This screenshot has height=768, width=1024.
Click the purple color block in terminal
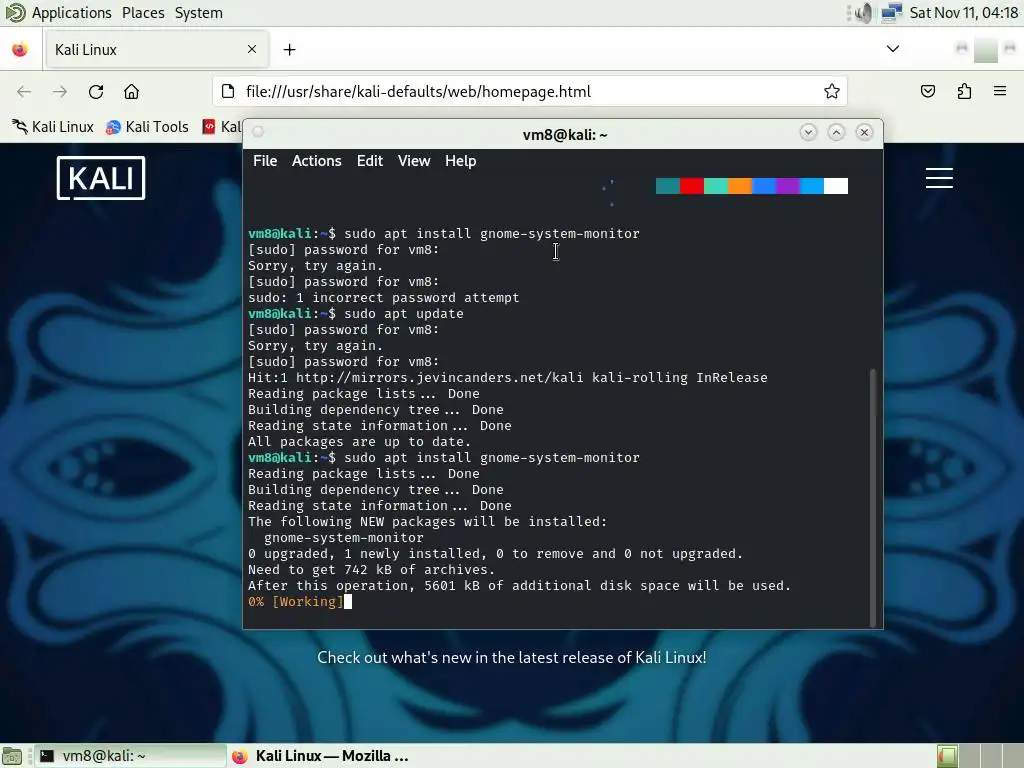pyautogui.click(x=788, y=186)
